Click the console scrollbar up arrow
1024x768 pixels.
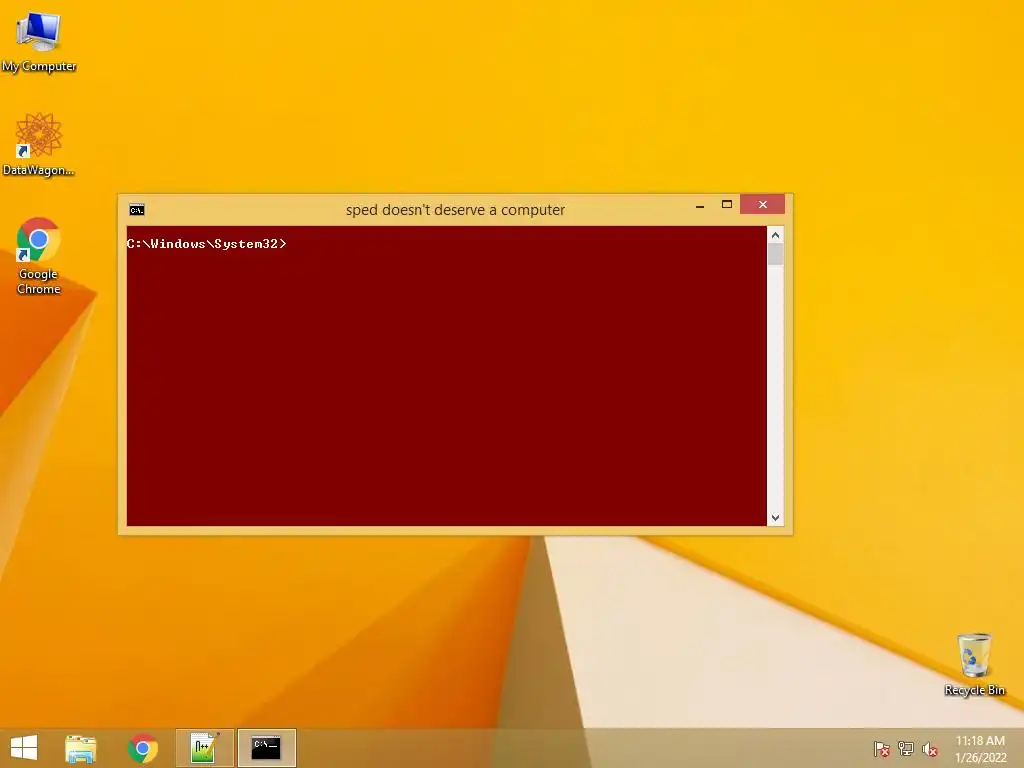(775, 235)
